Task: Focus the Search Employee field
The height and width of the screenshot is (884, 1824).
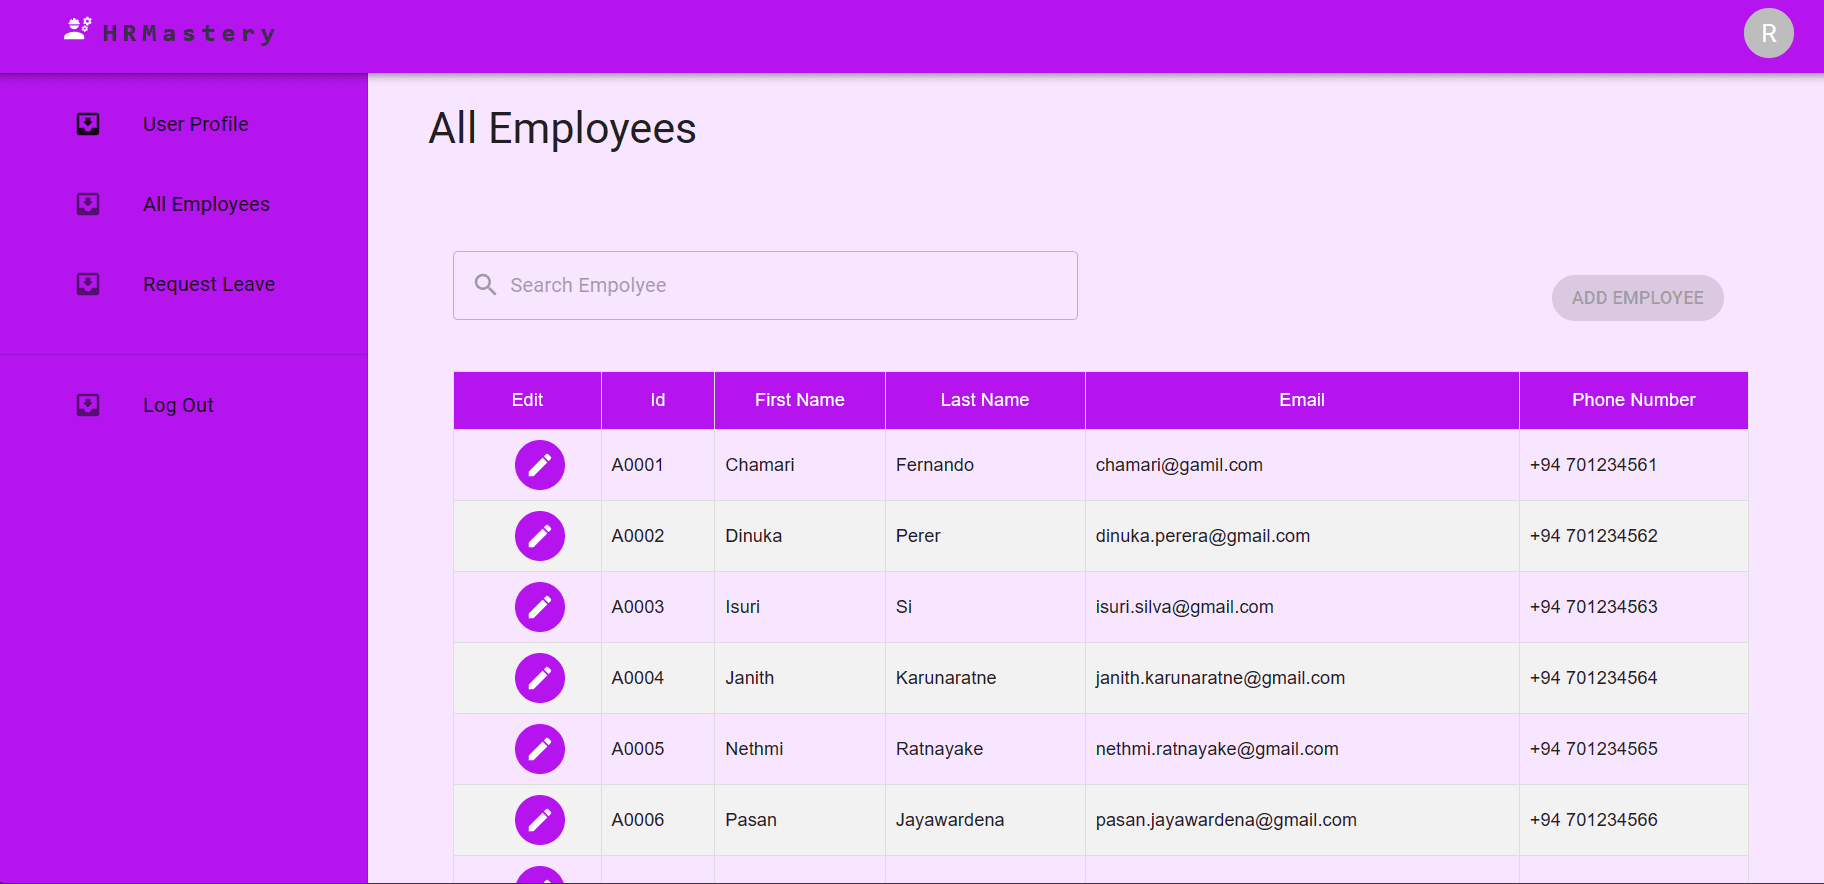Action: [x=780, y=285]
